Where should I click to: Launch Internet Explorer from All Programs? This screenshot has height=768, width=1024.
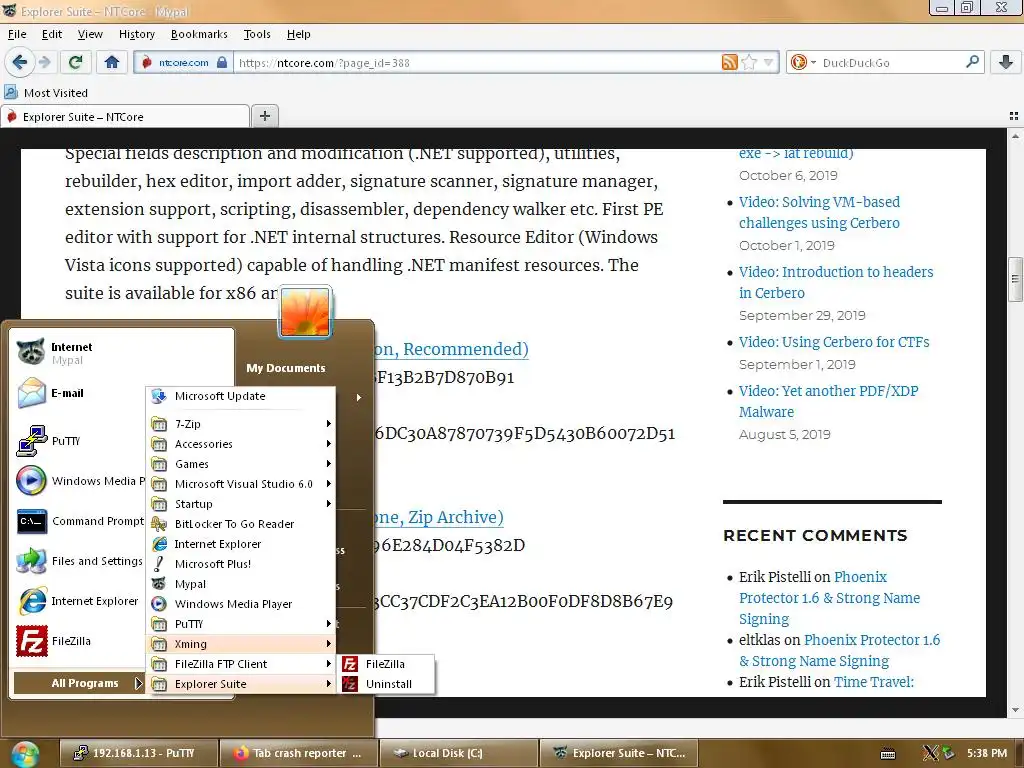pyautogui.click(x=240, y=544)
